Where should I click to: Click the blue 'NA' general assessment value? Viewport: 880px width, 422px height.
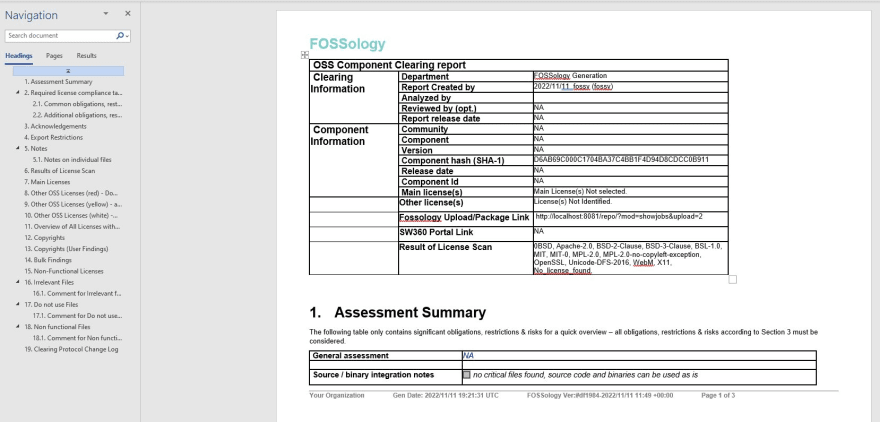pyautogui.click(x=468, y=355)
